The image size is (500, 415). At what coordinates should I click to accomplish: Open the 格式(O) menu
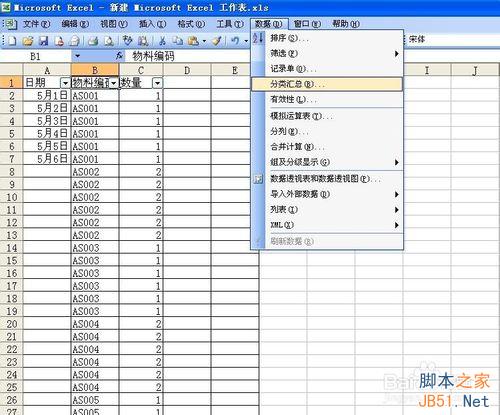191,24
